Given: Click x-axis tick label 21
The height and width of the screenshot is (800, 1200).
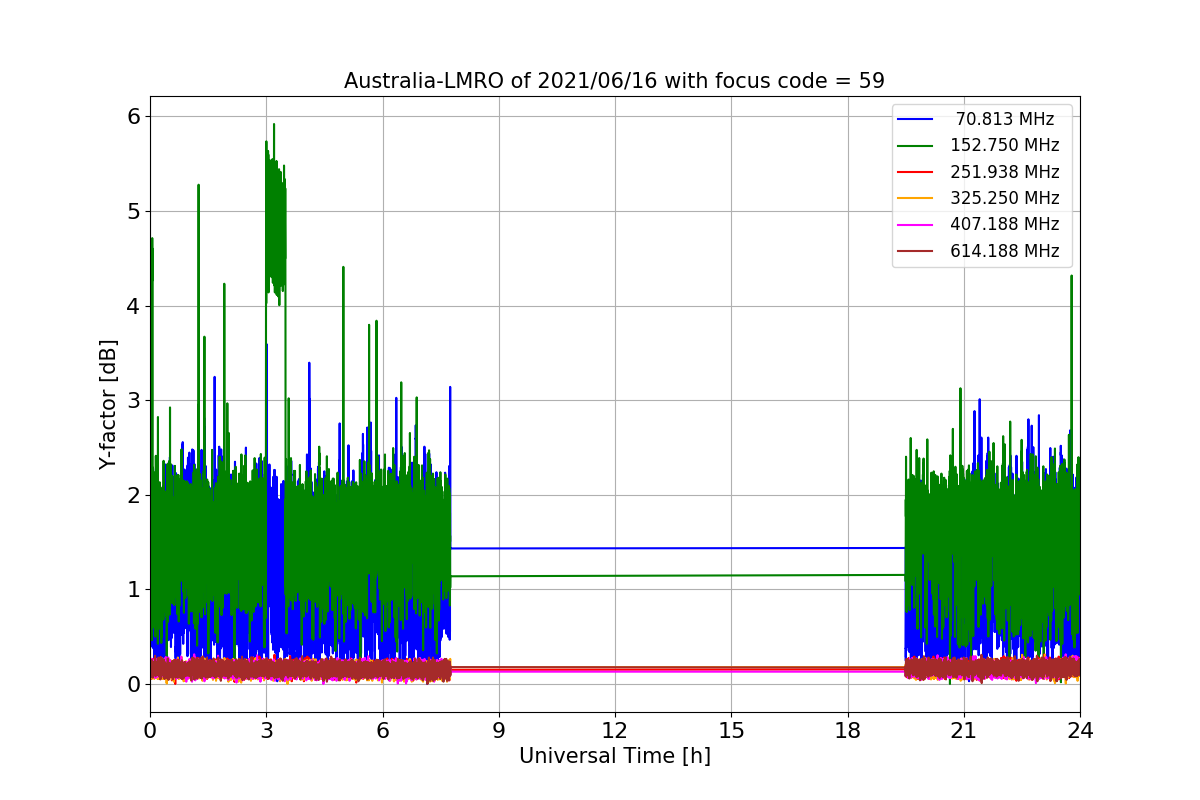Looking at the screenshot, I should click(963, 731).
